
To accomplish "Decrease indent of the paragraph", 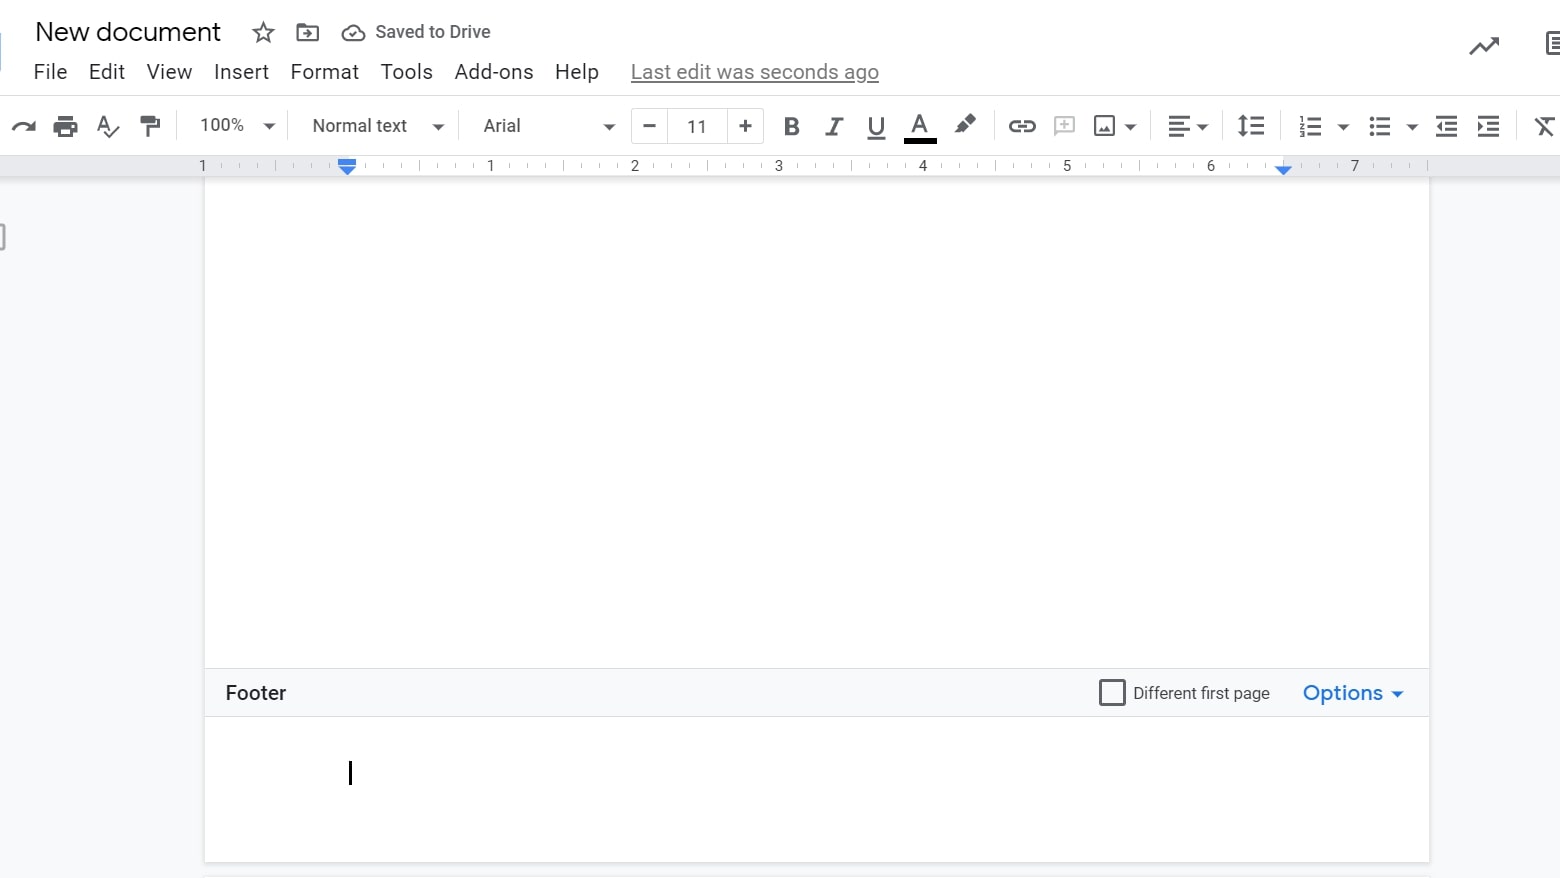I will pyautogui.click(x=1446, y=126).
